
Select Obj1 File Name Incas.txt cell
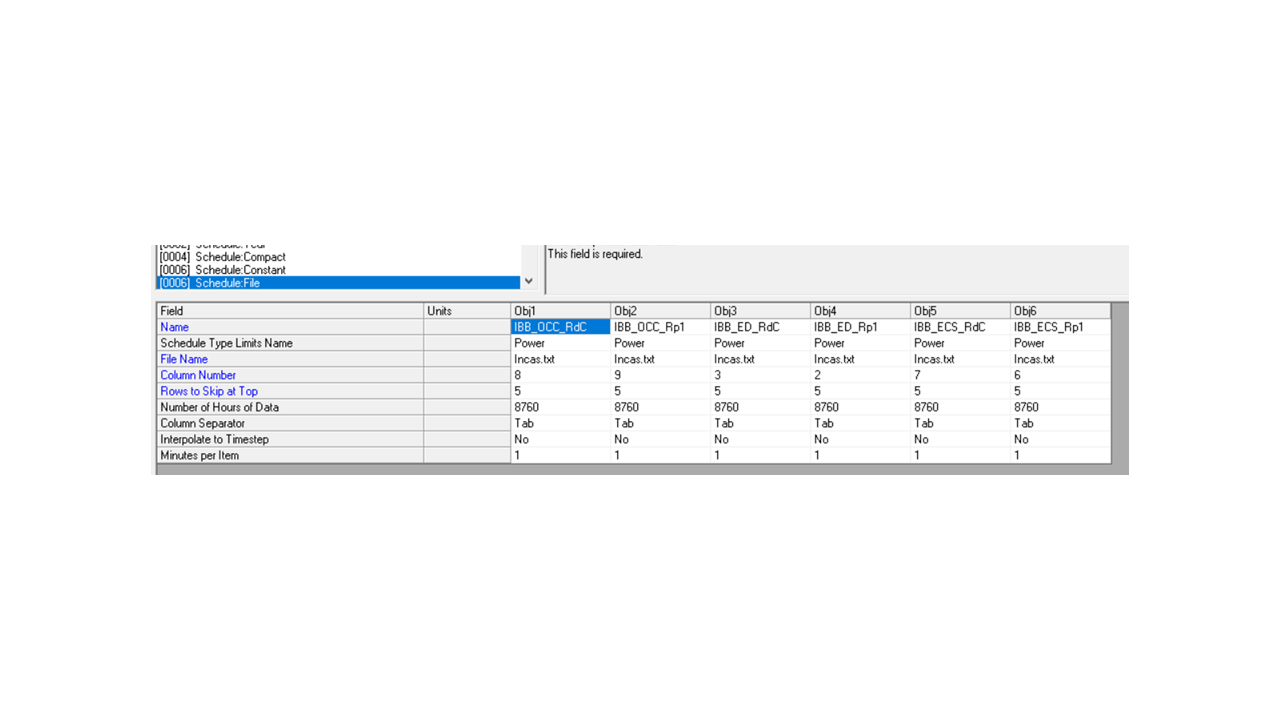point(560,359)
